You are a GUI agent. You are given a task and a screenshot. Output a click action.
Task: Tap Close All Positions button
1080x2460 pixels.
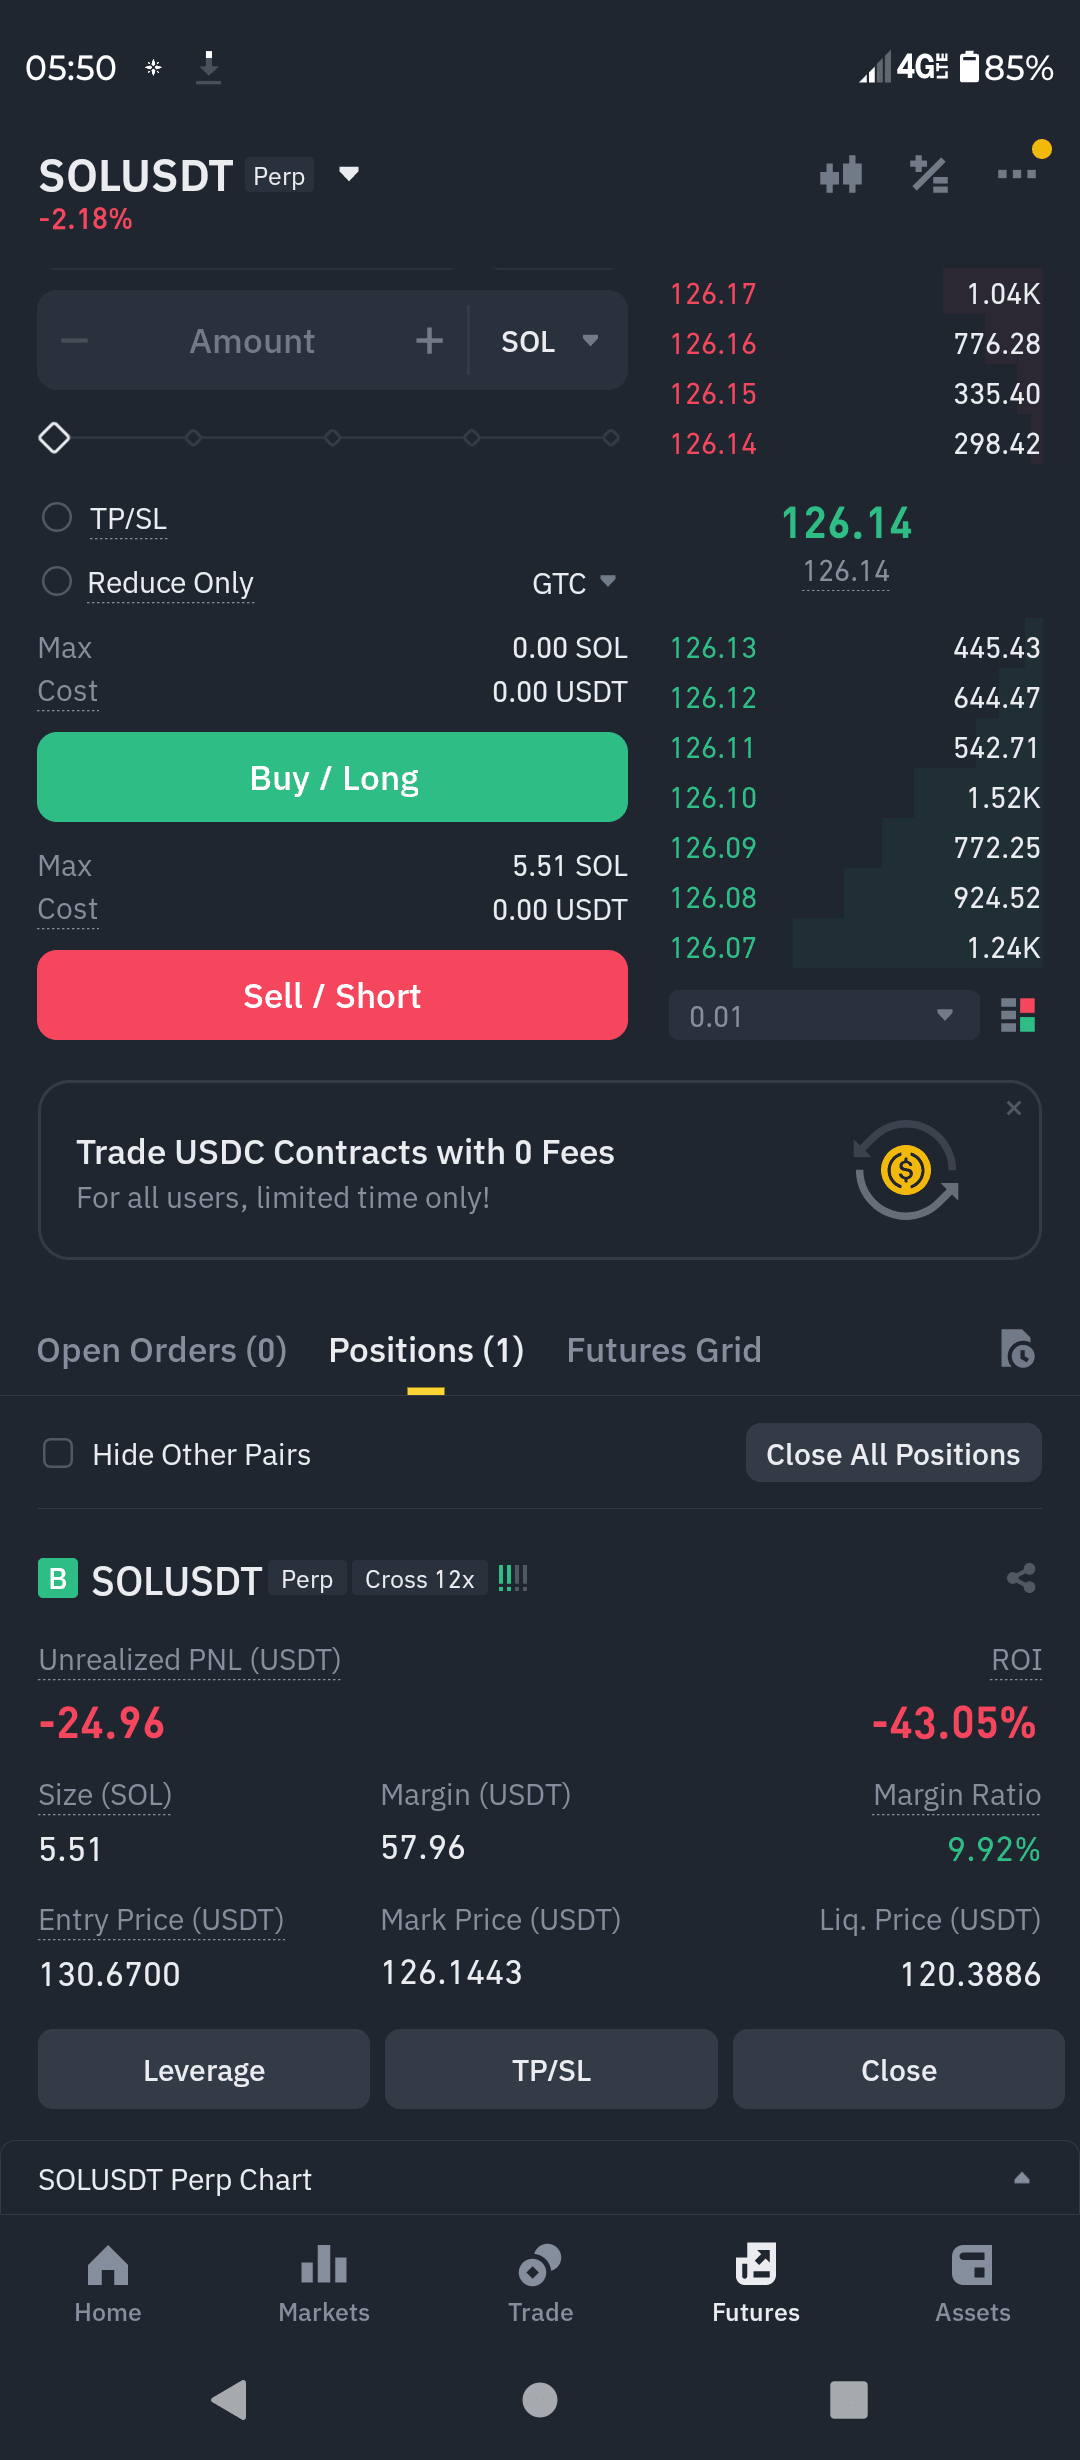click(x=893, y=1453)
